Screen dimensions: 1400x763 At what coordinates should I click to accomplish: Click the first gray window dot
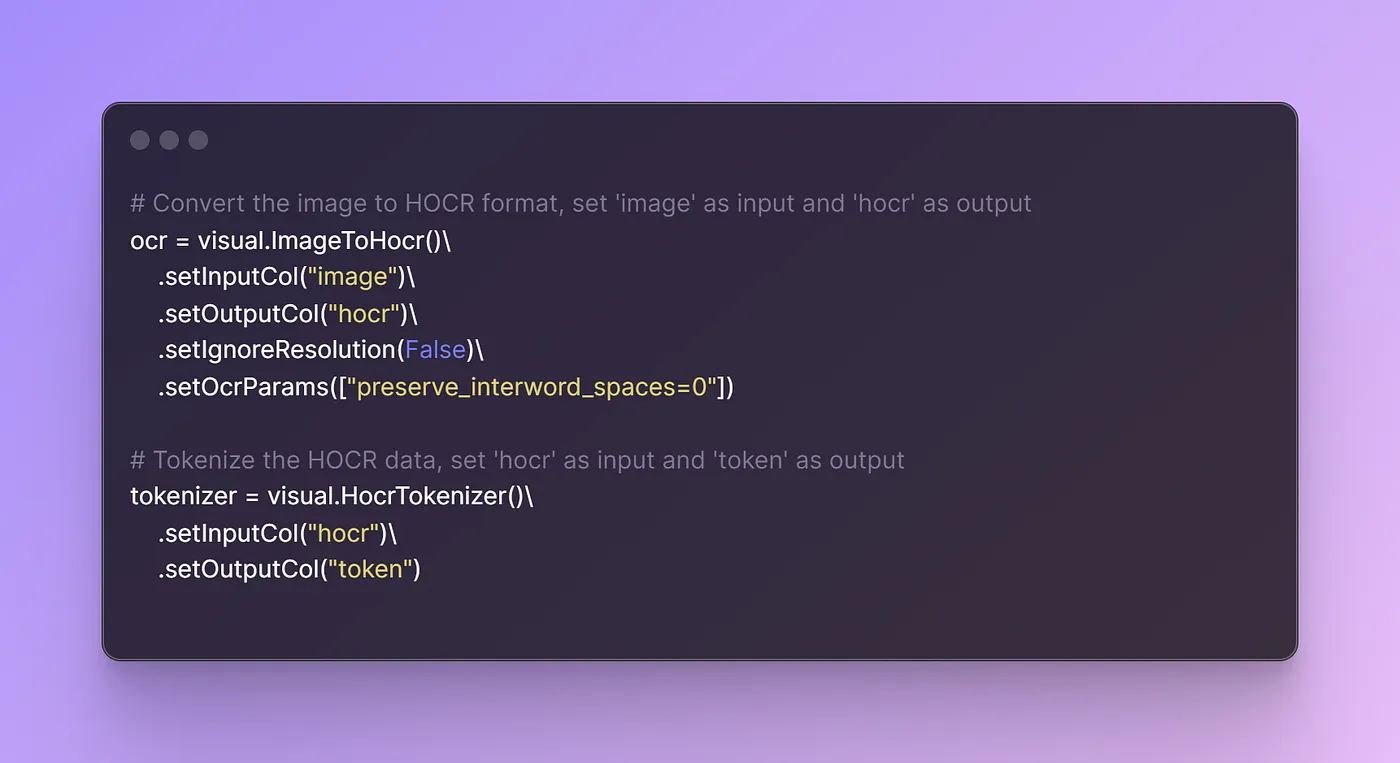coord(140,140)
